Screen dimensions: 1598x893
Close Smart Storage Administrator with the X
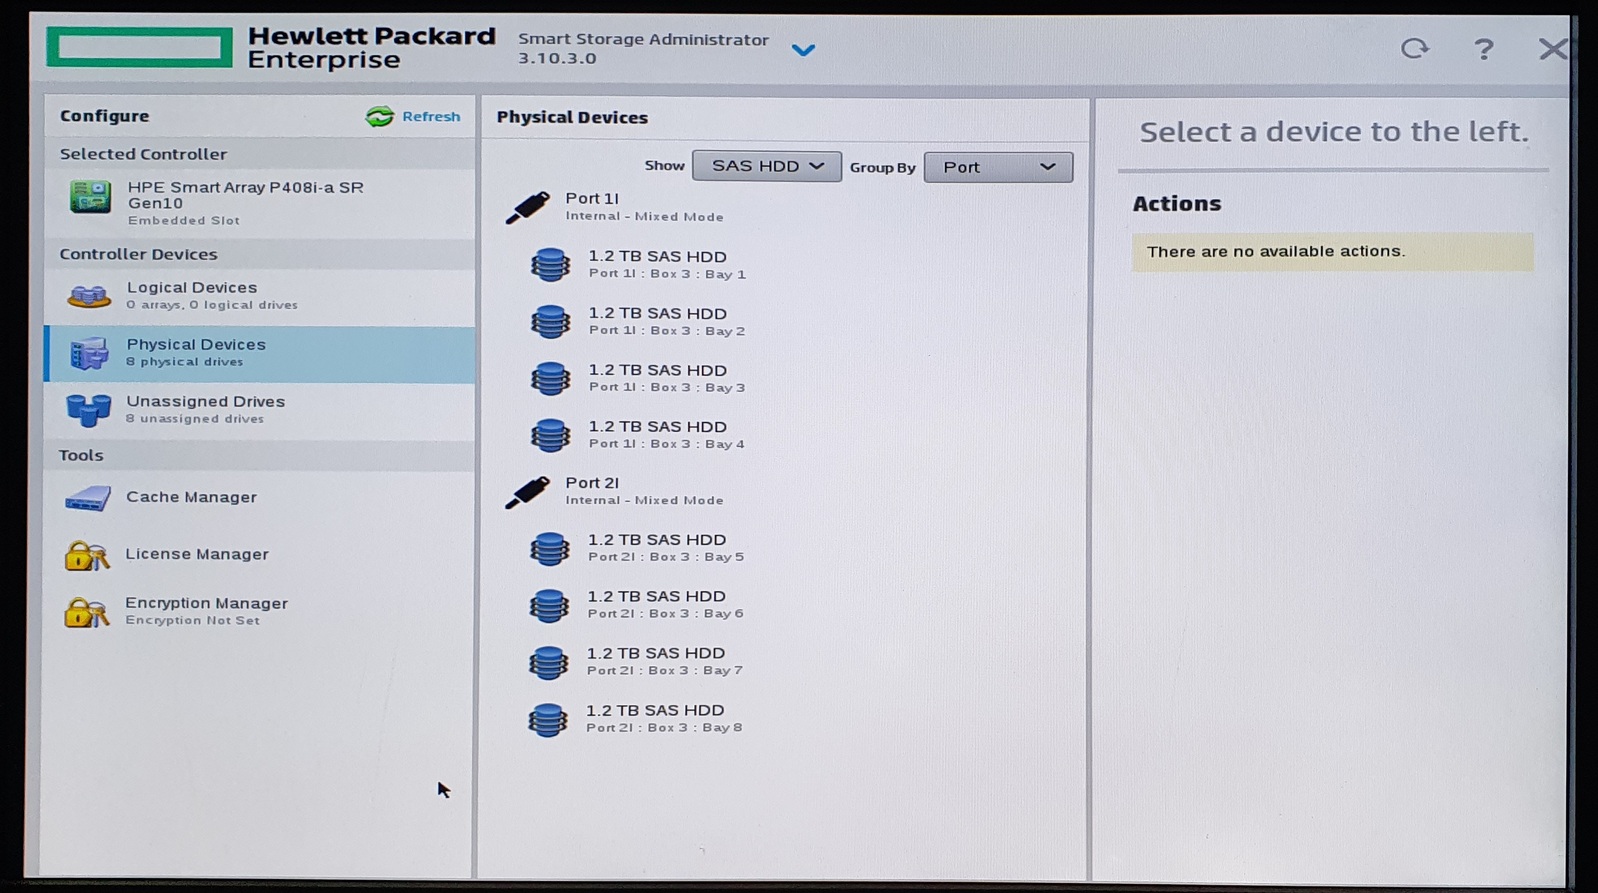(x=1552, y=49)
